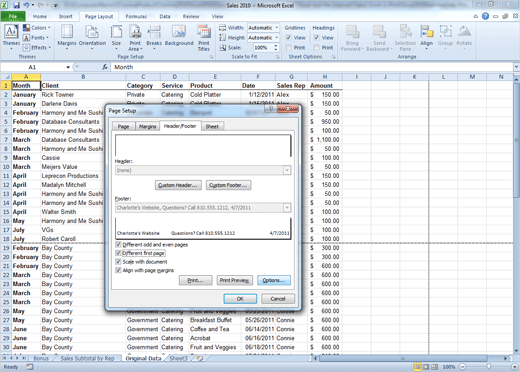Choose the sheet Background icon
This screenshot has width=520, height=372.
tap(179, 36)
